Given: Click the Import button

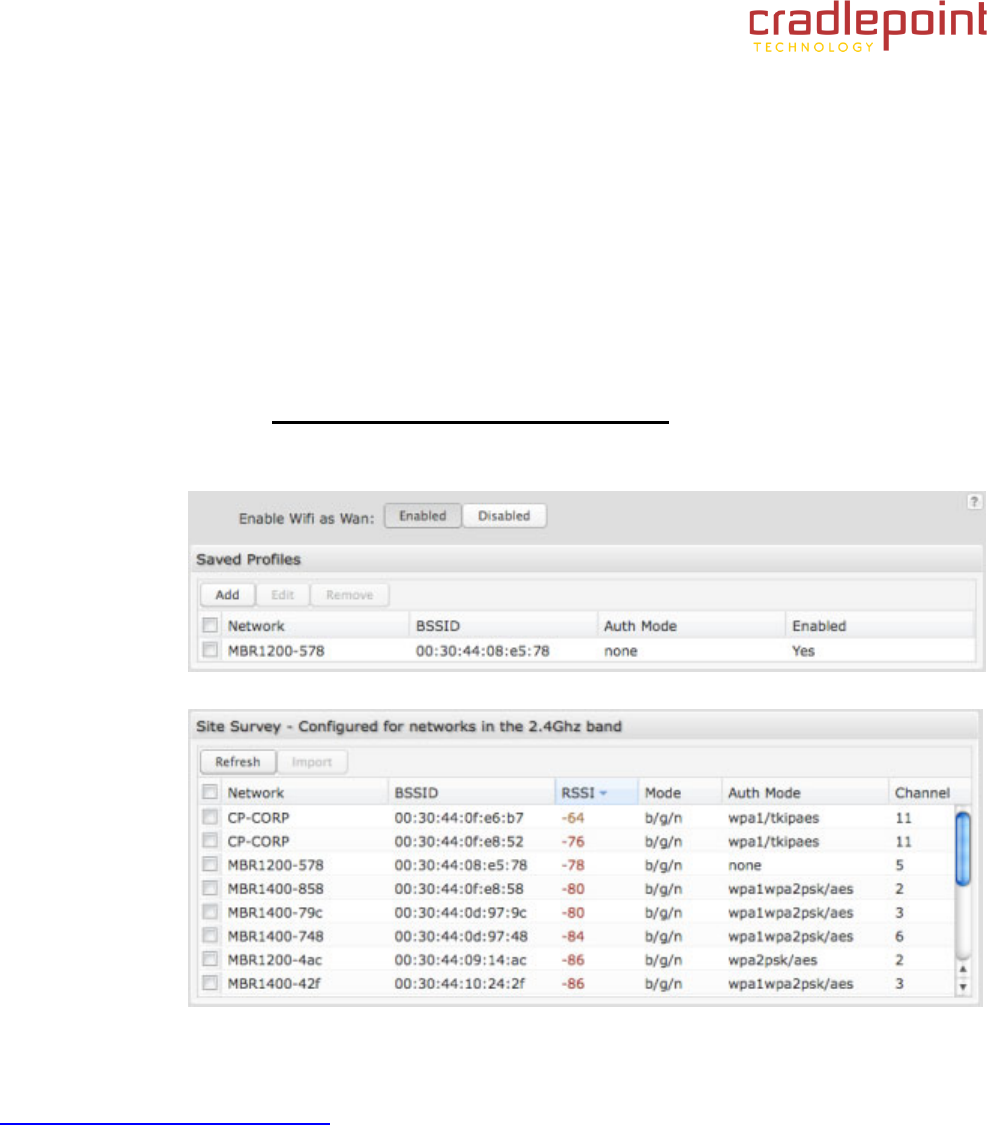Looking at the screenshot, I should click(x=312, y=762).
